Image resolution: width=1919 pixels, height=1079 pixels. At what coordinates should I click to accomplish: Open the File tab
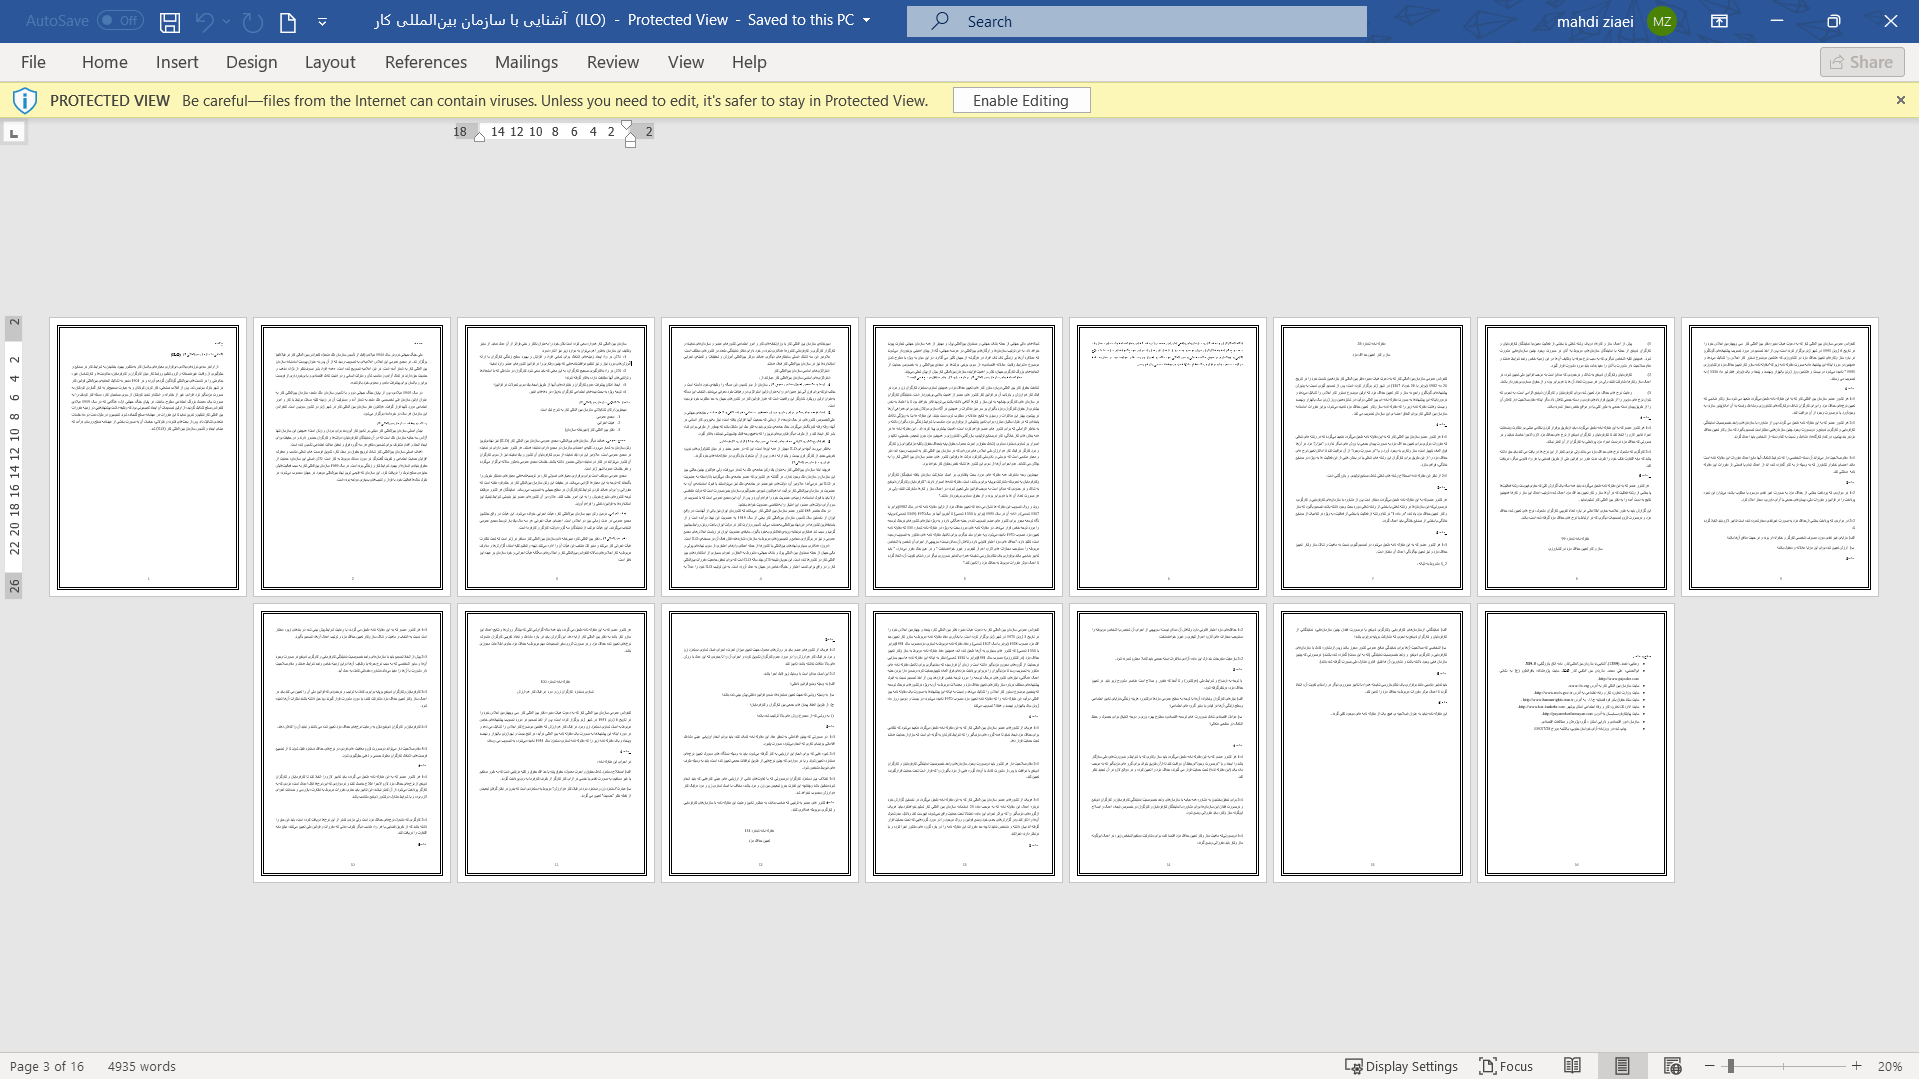click(33, 62)
